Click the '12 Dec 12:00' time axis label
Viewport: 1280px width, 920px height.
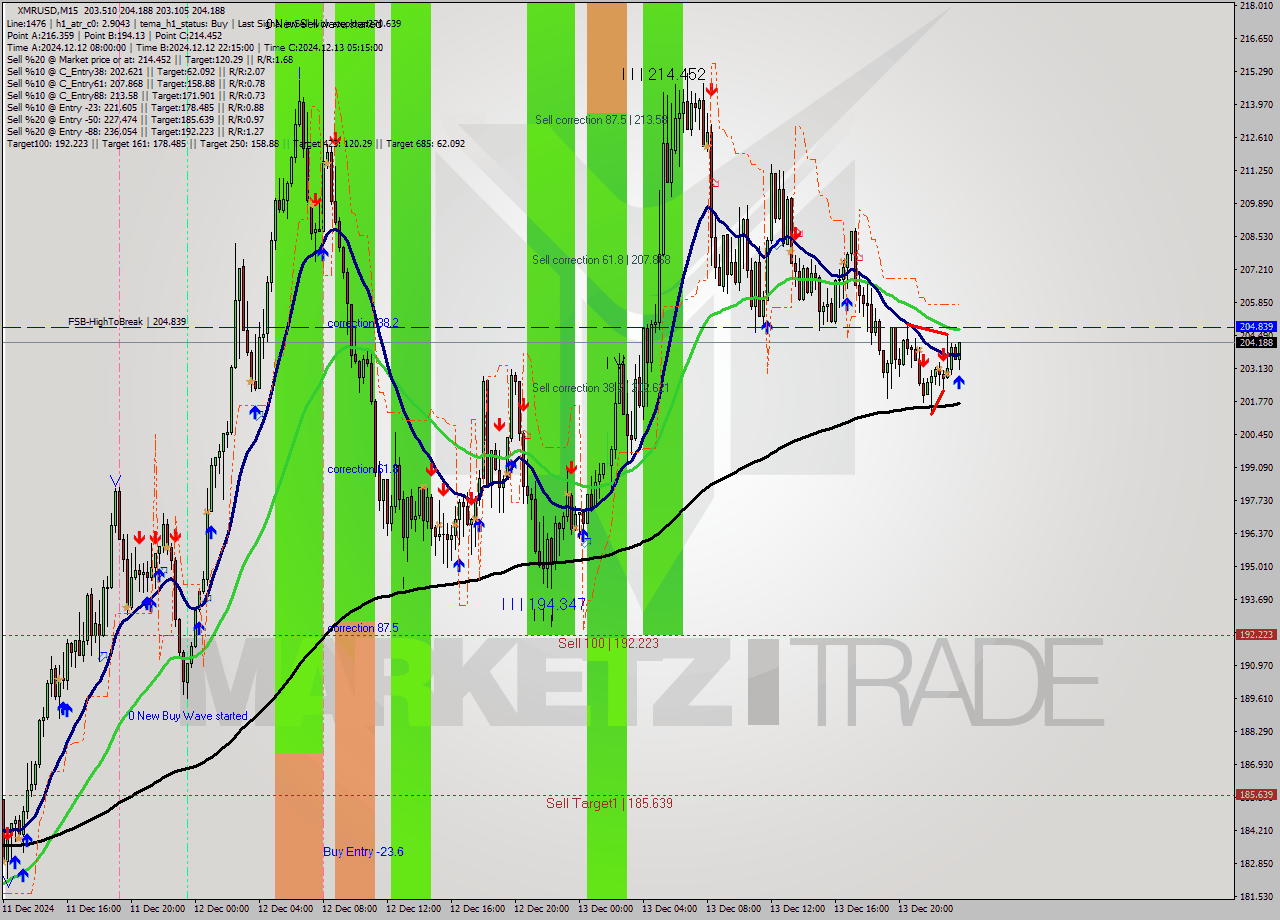click(412, 909)
